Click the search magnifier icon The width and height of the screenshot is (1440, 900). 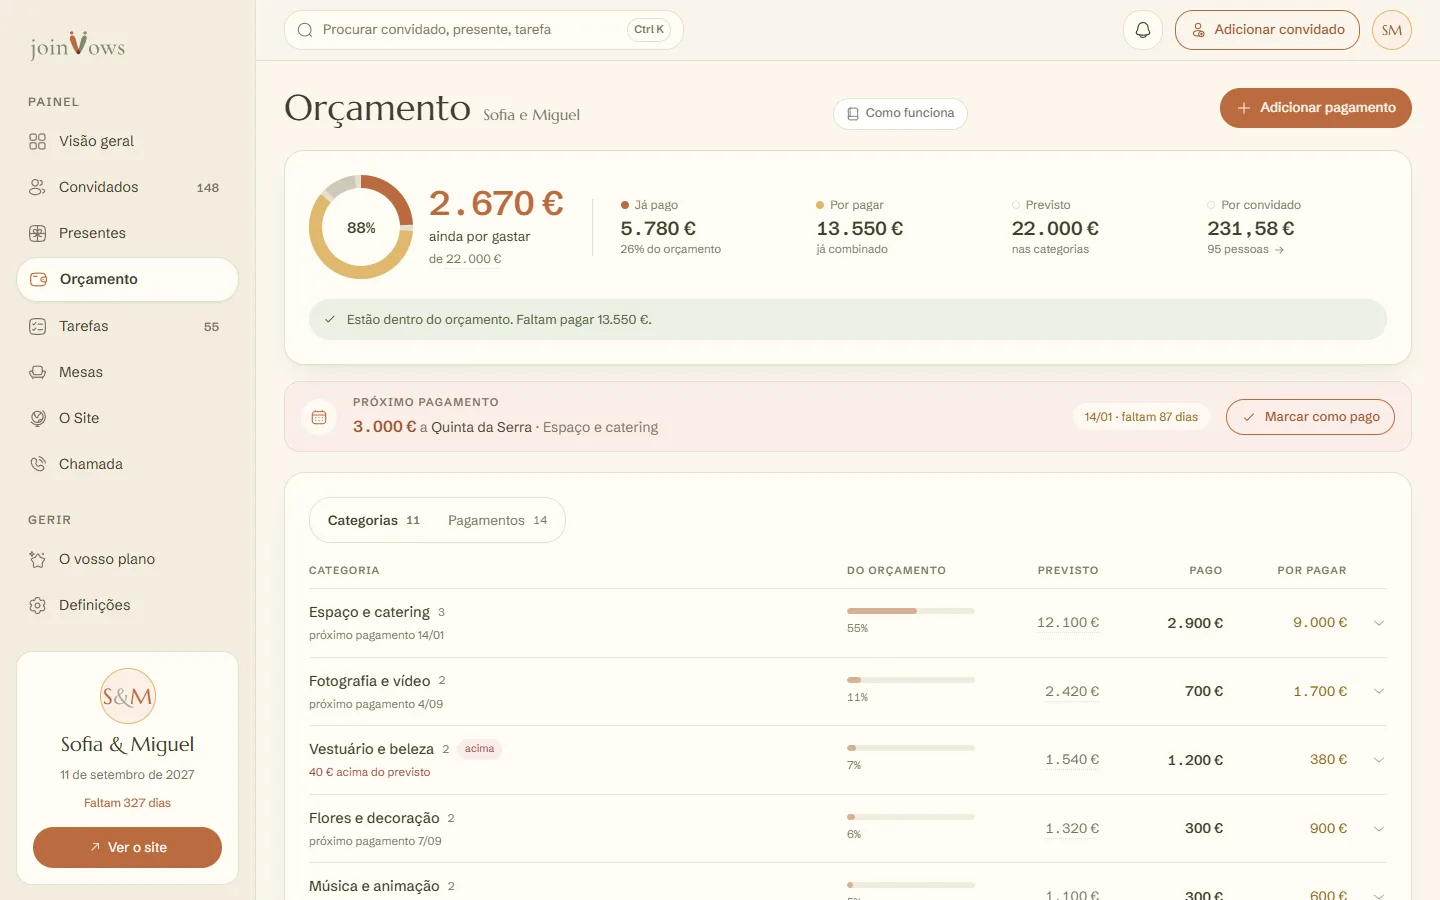[x=305, y=30]
